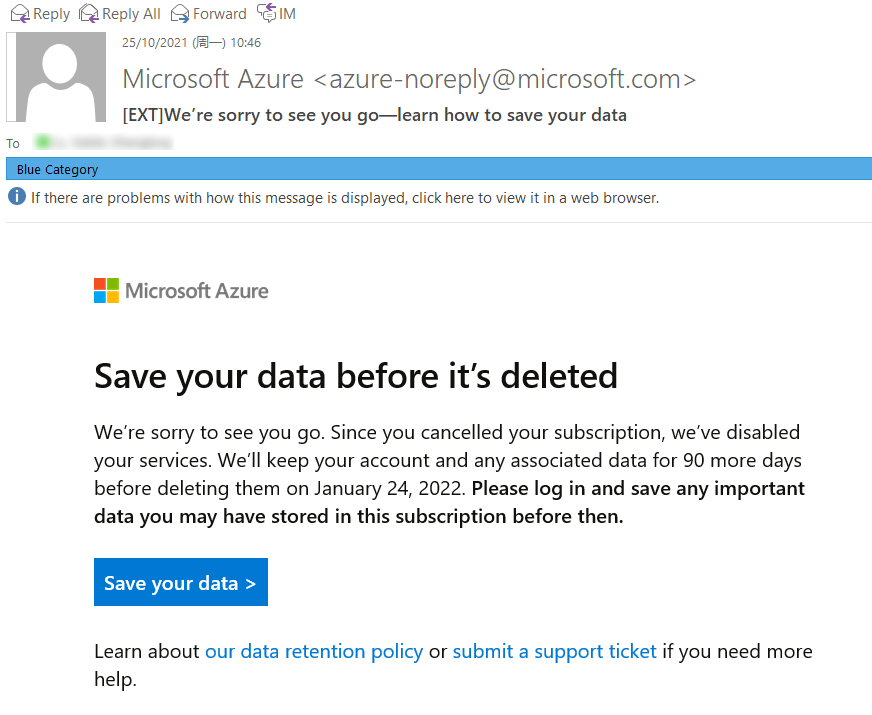Open our data retention policy link

click(314, 651)
